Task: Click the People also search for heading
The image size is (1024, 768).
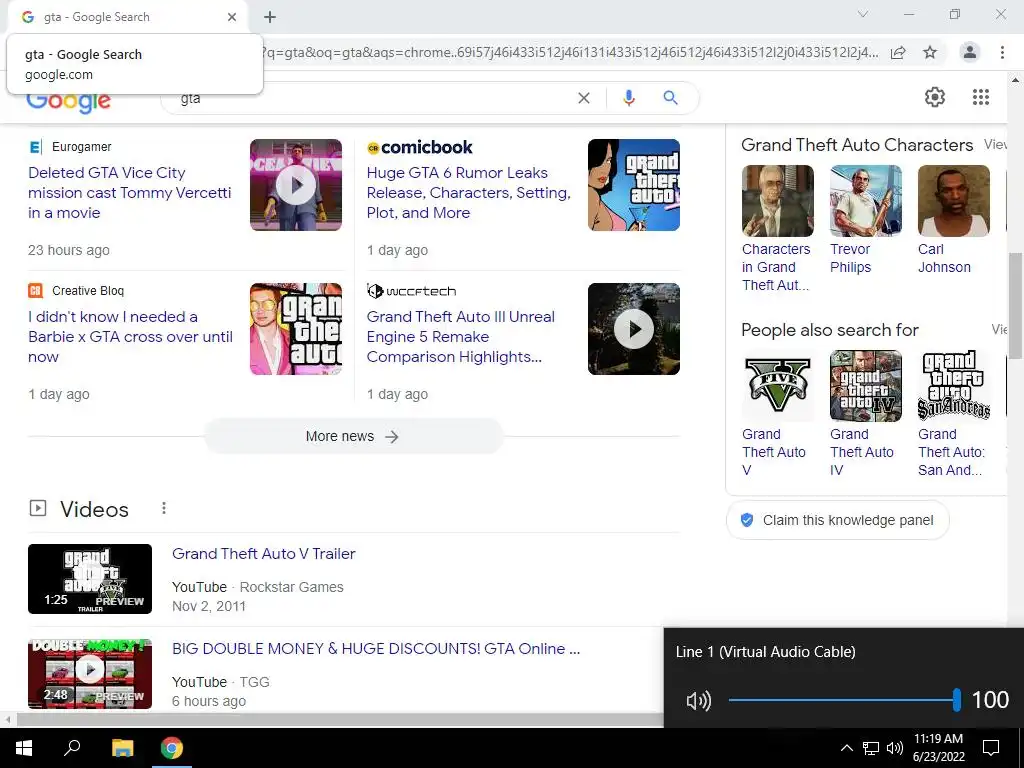Action: [x=829, y=330]
